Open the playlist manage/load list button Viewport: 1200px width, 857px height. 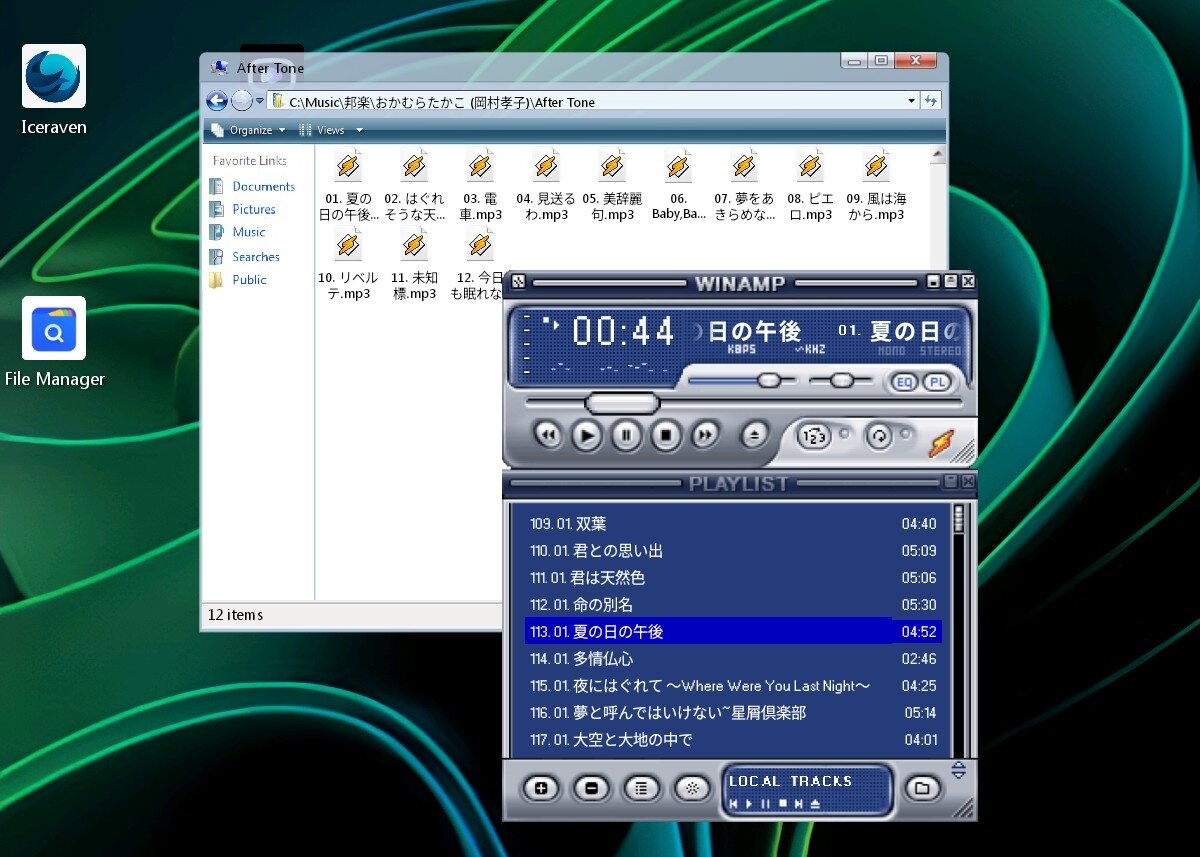click(x=922, y=788)
